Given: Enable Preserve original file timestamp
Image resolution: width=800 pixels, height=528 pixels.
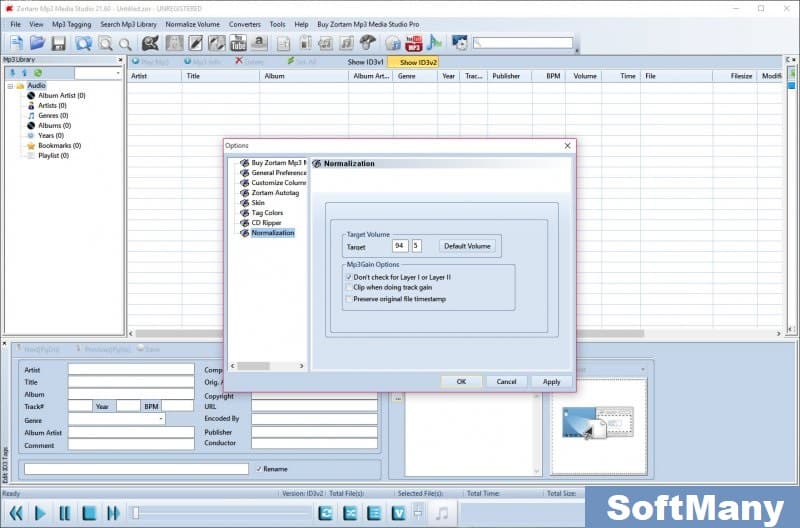Looking at the screenshot, I should [349, 299].
